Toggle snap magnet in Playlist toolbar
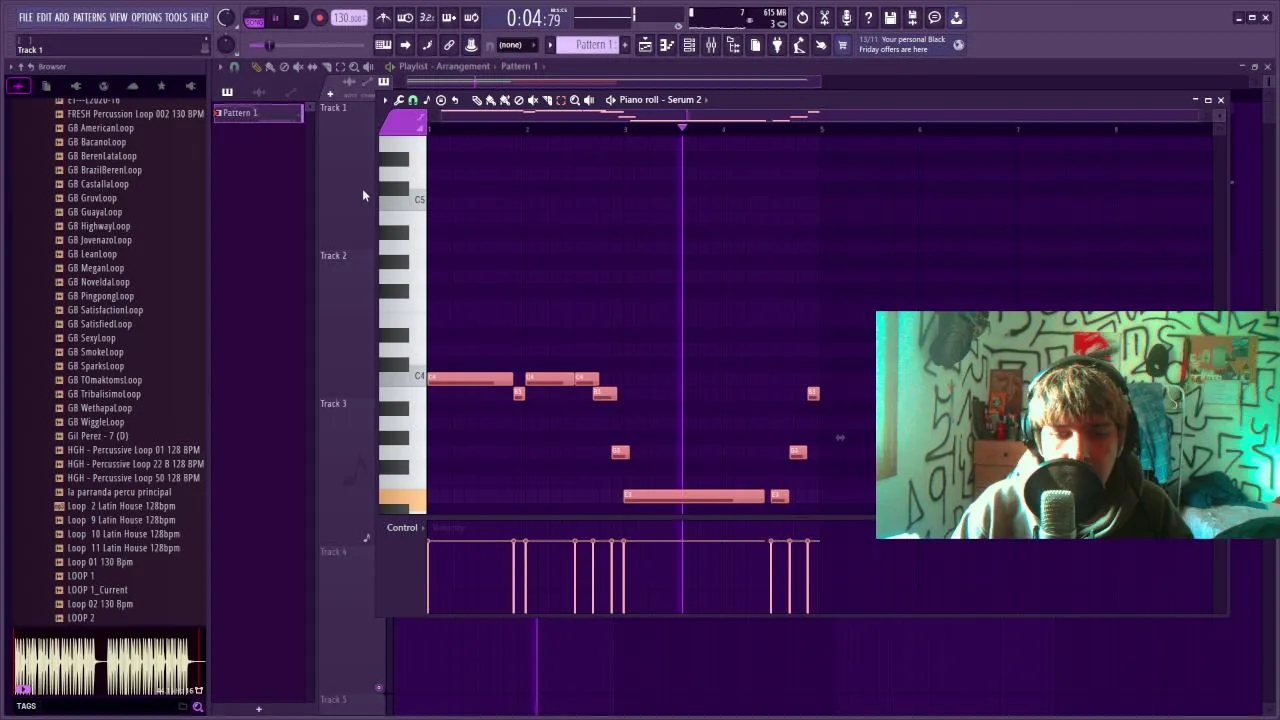The width and height of the screenshot is (1280, 720). [x=234, y=67]
